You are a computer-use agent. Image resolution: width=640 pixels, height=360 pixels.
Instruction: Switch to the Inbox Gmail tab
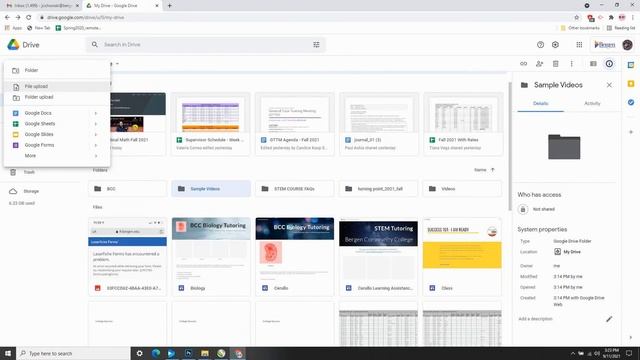click(42, 6)
